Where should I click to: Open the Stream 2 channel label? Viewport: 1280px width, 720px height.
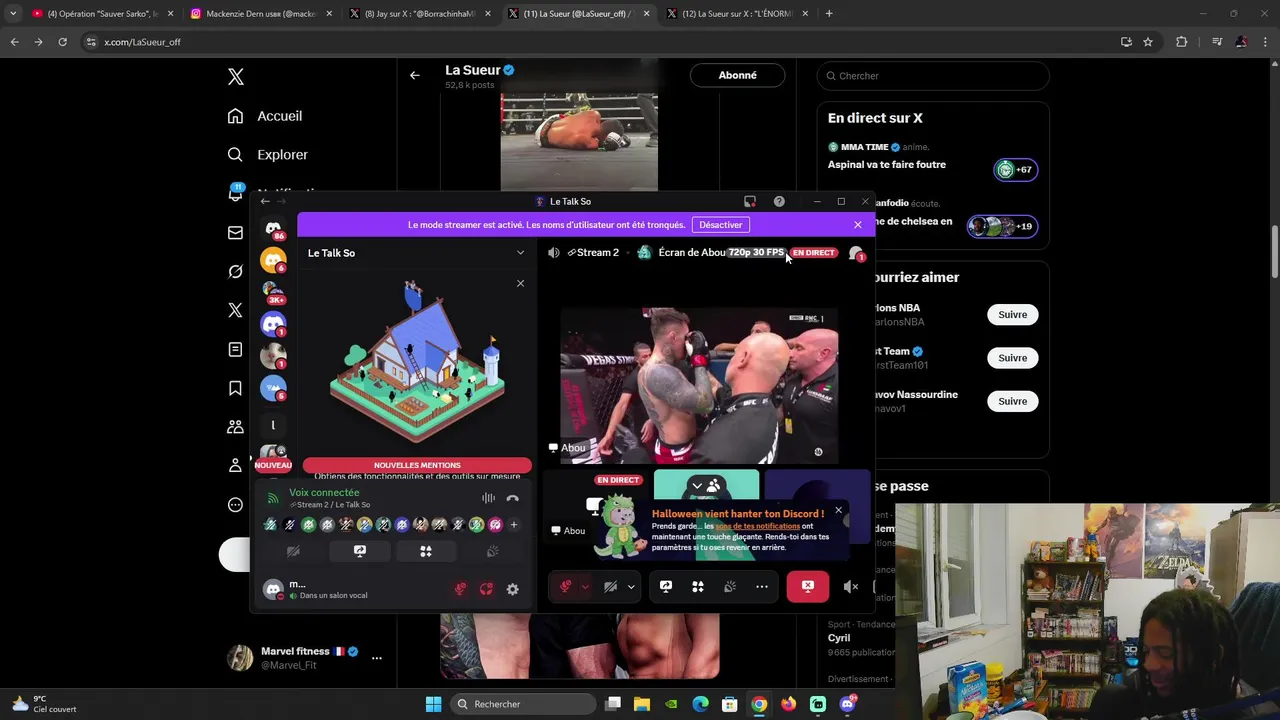593,253
